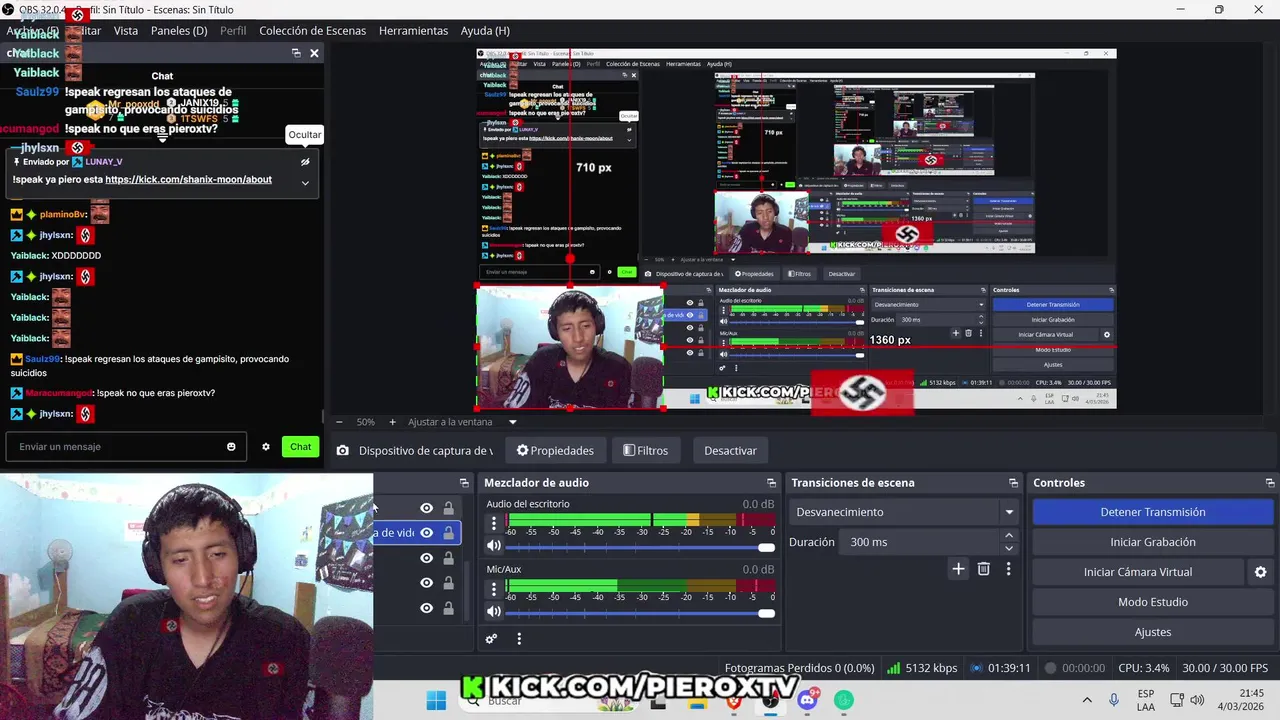Viewport: 1280px width, 720px height.
Task: Open the Perfil menu
Action: pos(233,31)
